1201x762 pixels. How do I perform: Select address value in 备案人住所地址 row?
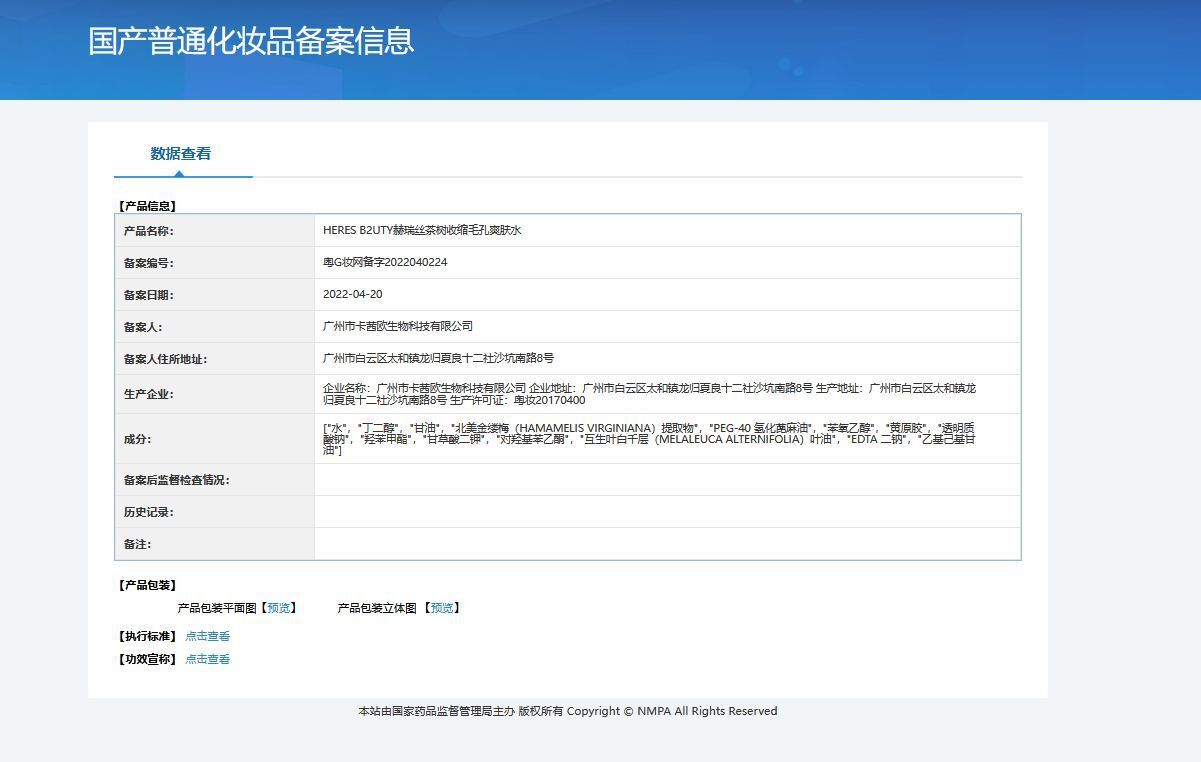click(x=438, y=358)
